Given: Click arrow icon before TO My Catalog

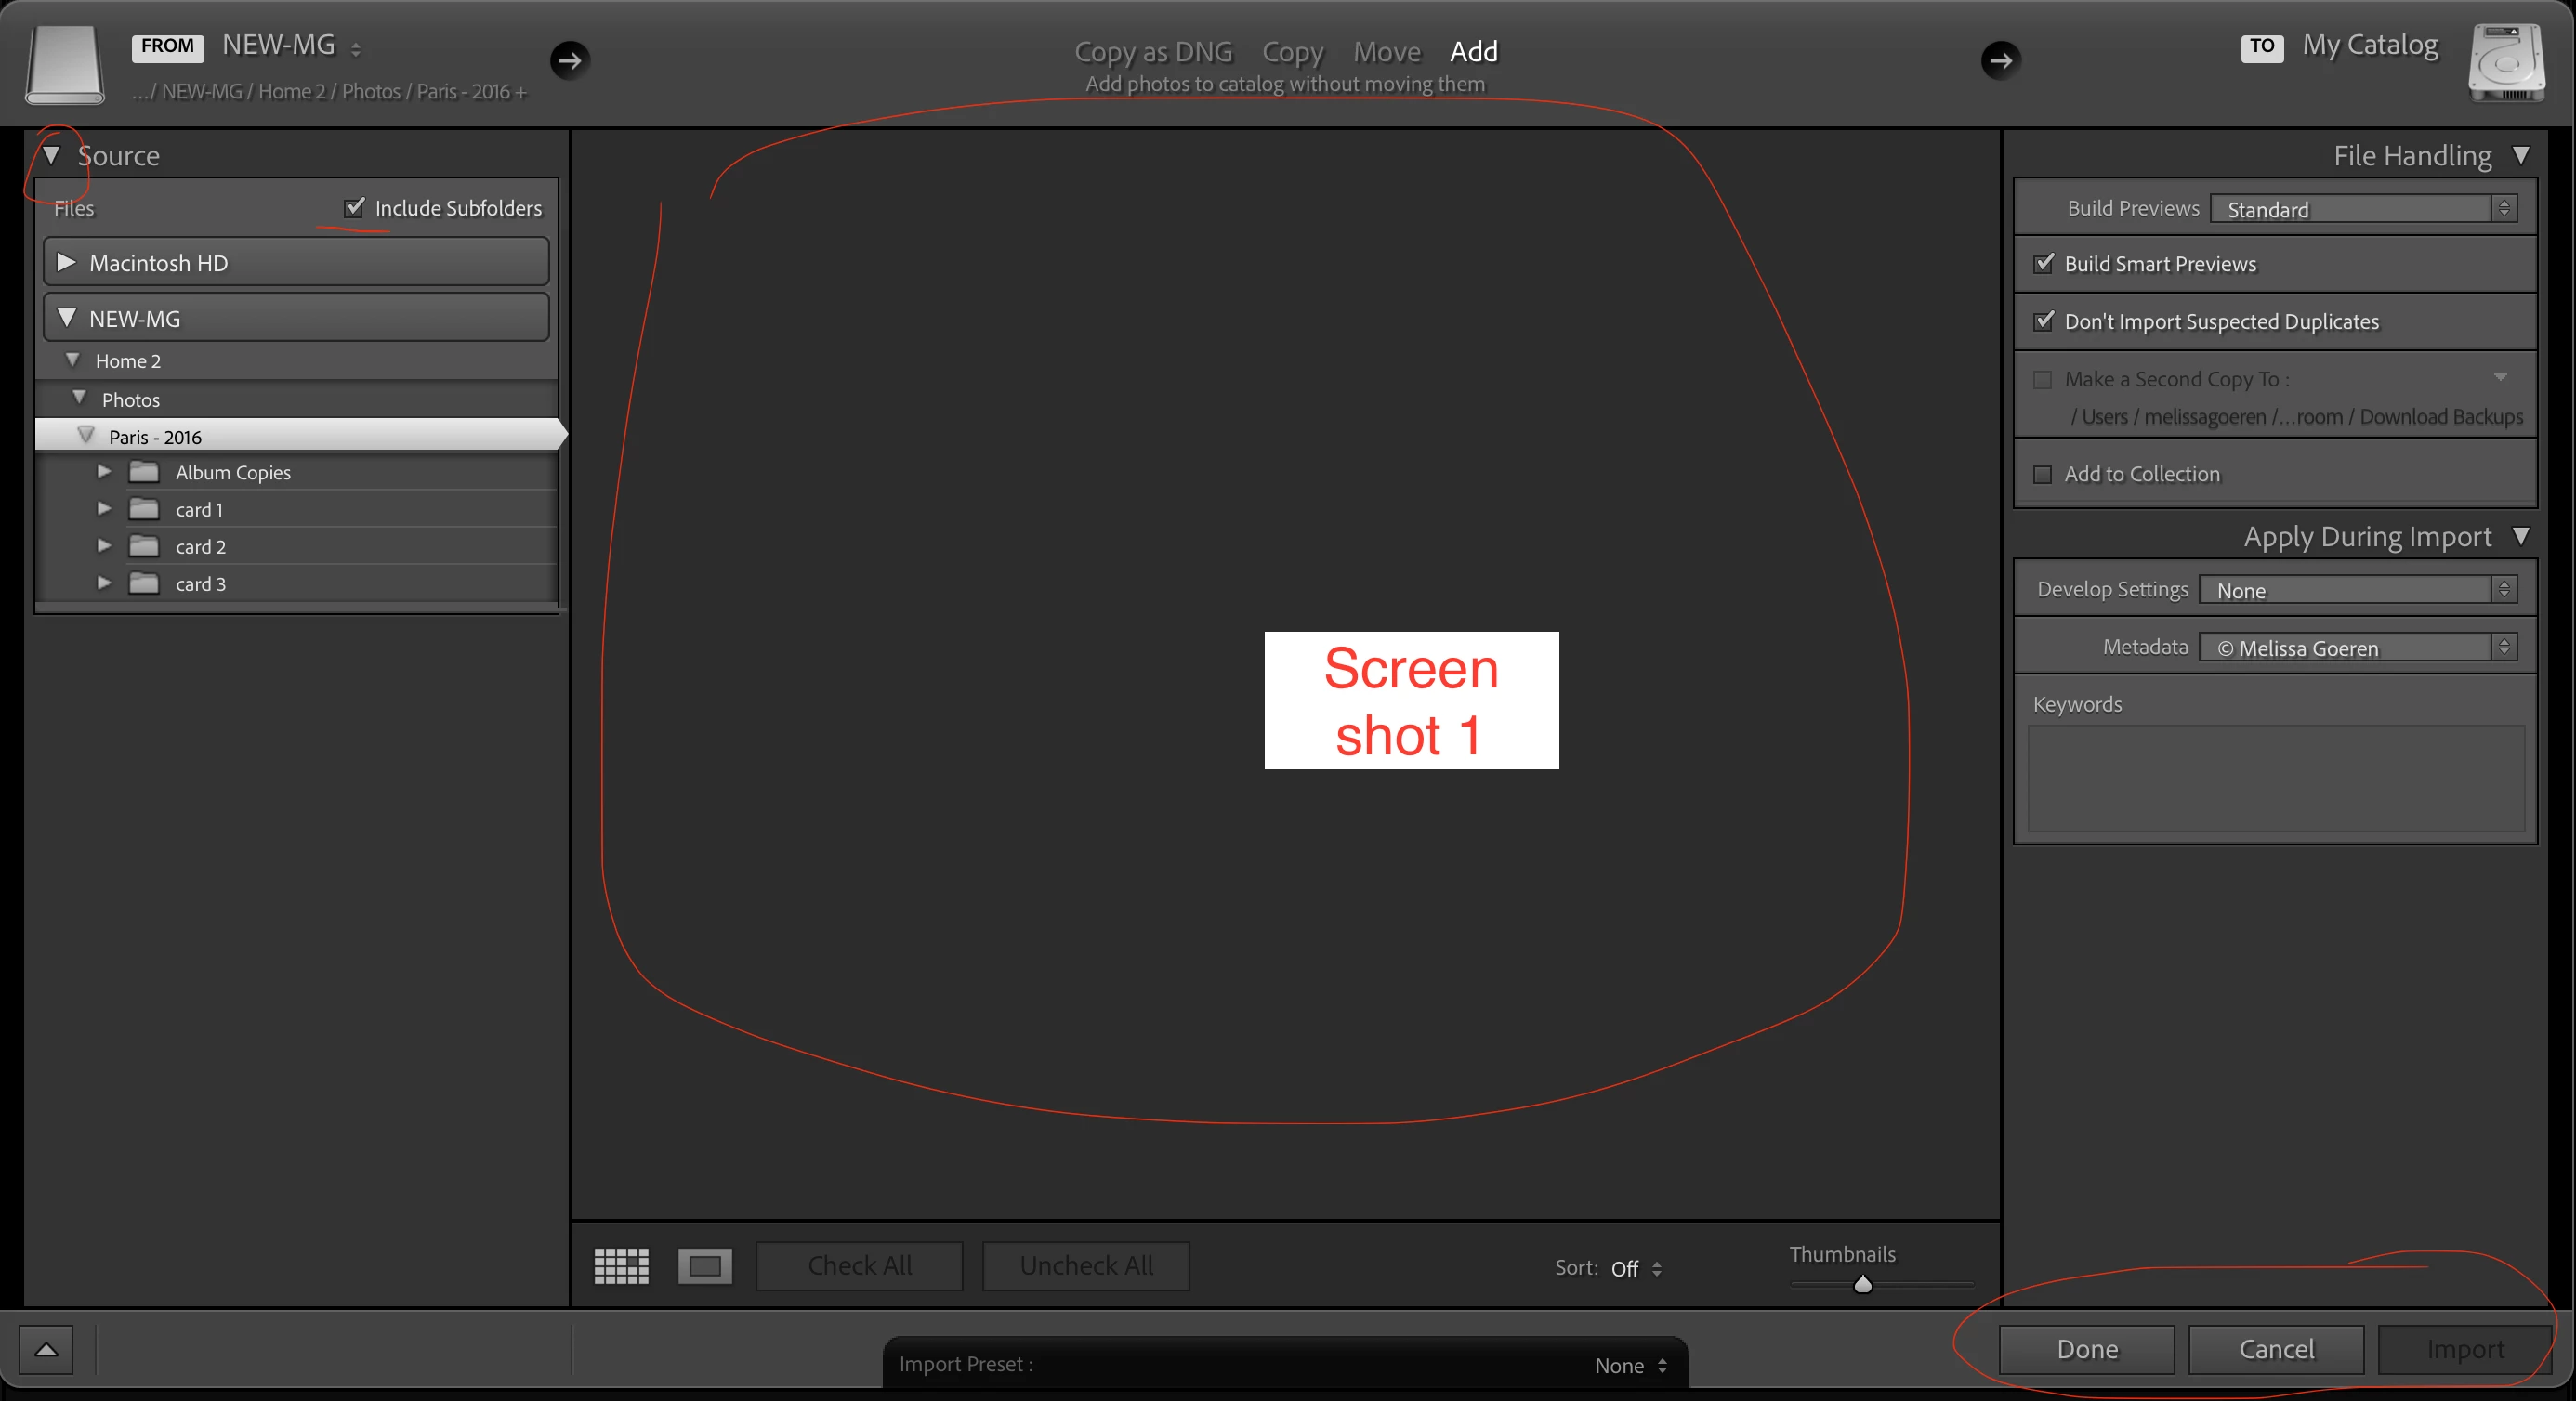Looking at the screenshot, I should pos(2000,60).
